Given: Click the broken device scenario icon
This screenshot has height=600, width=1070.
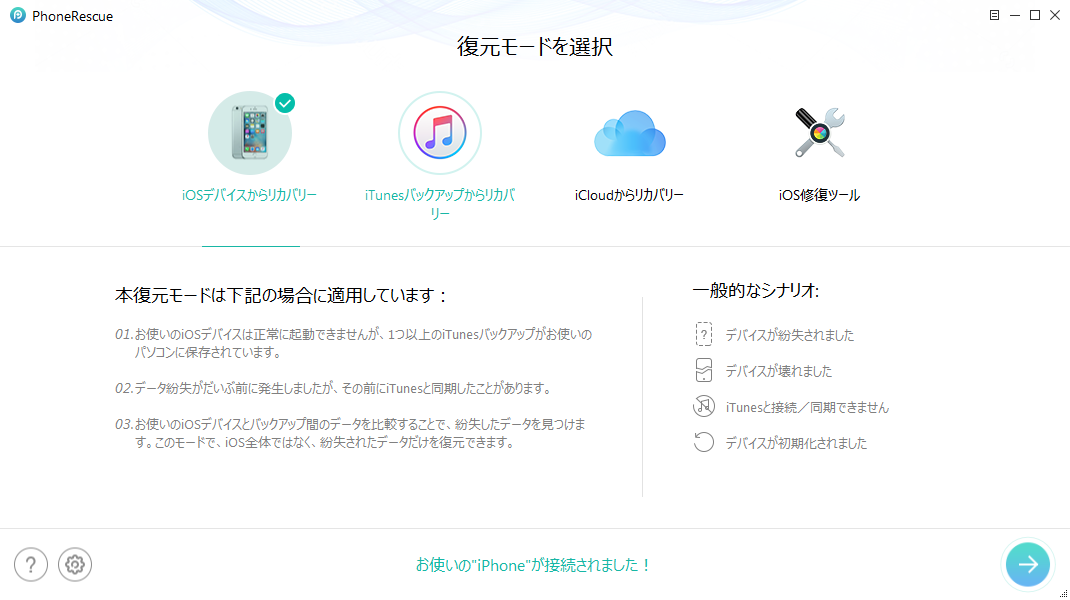Looking at the screenshot, I should click(704, 370).
